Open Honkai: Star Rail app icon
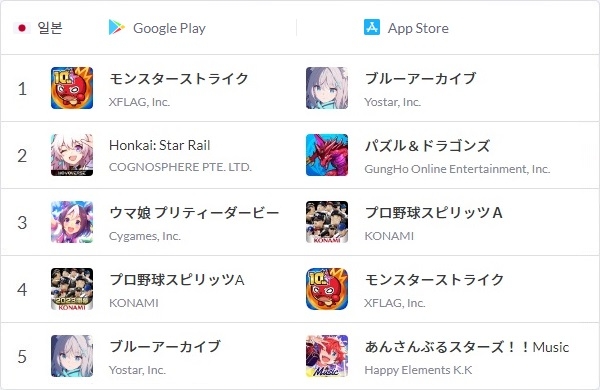 coord(72,155)
